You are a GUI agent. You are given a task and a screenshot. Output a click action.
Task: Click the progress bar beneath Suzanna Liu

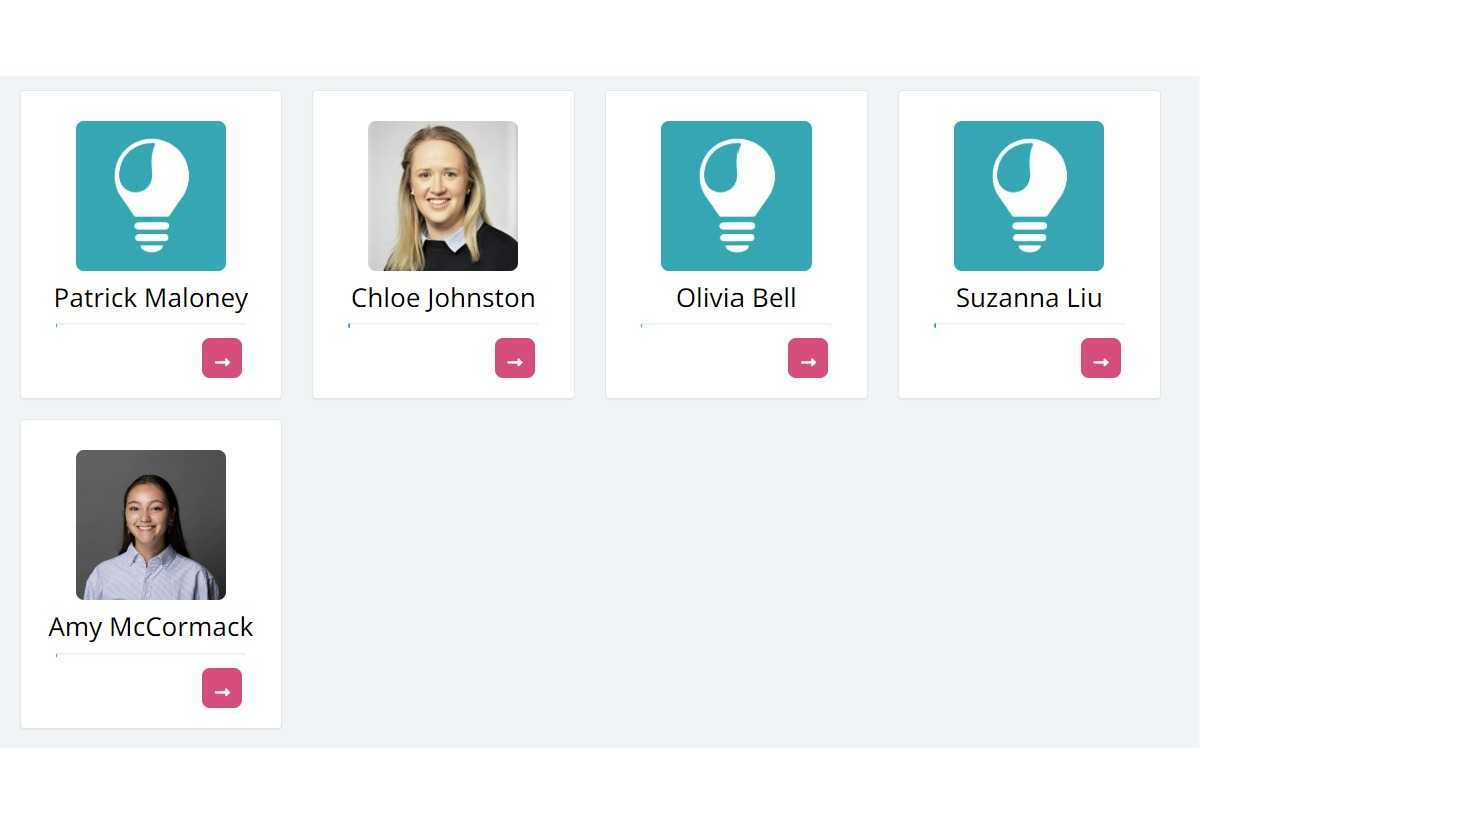(1029, 325)
